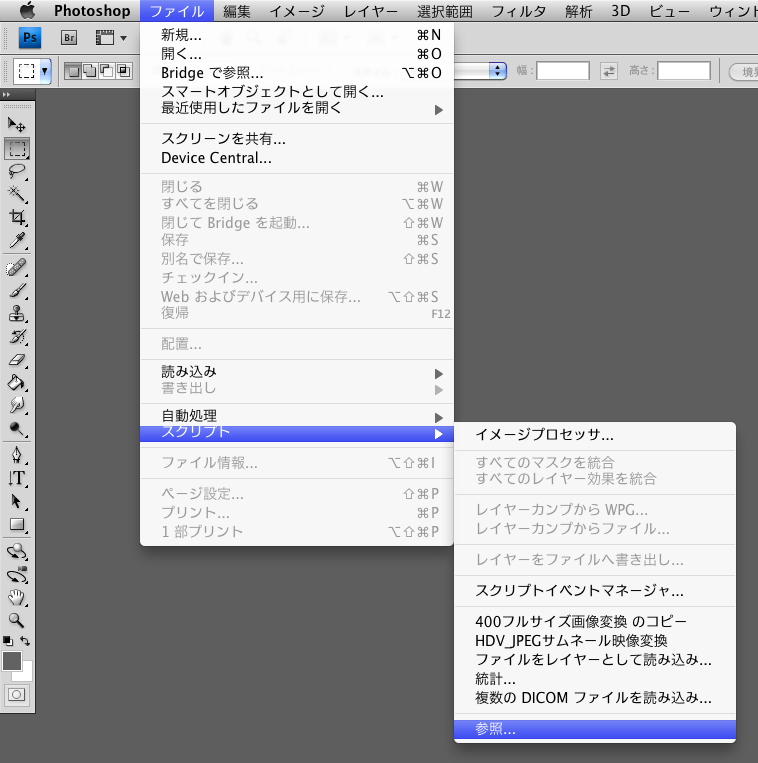Image resolution: width=758 pixels, height=763 pixels.
Task: Expand the 自動処理 submenu
Action: pyautogui.click(x=297, y=416)
